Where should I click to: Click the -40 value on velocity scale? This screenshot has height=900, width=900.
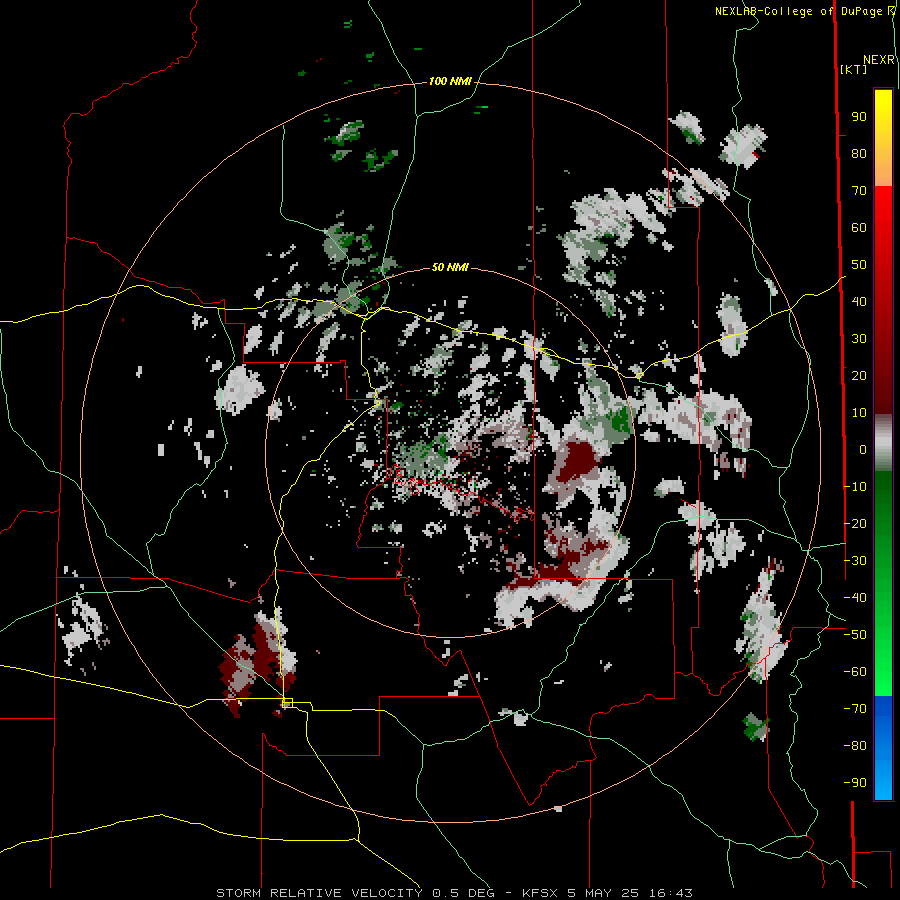[x=855, y=598]
